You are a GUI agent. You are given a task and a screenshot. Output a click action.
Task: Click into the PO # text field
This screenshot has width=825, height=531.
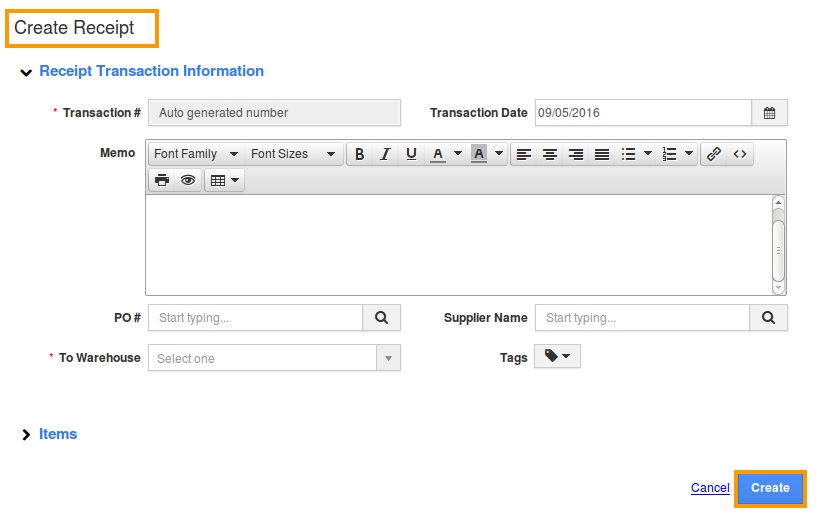click(256, 317)
